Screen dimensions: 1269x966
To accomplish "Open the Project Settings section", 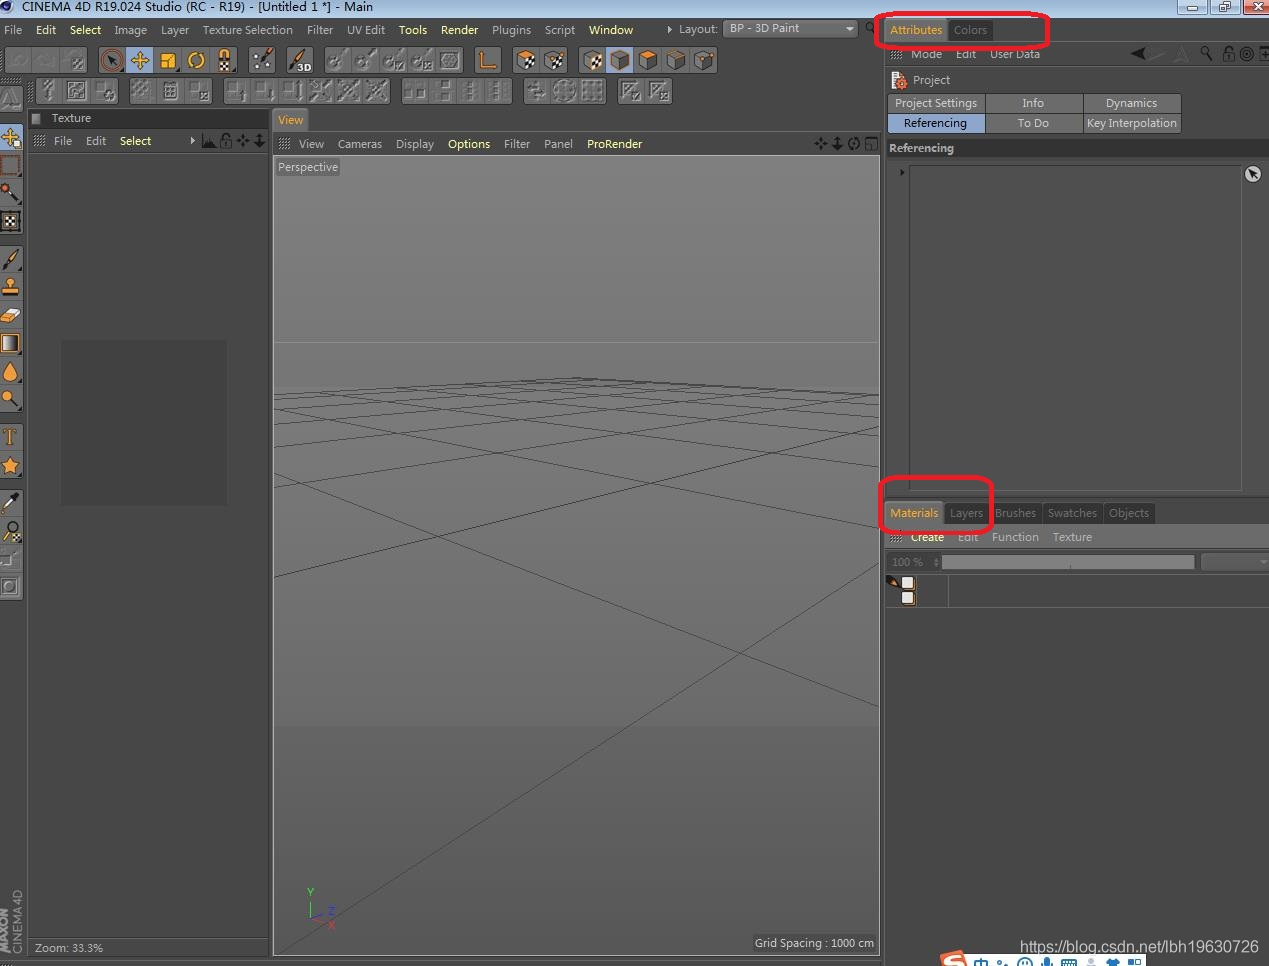I will (936, 103).
